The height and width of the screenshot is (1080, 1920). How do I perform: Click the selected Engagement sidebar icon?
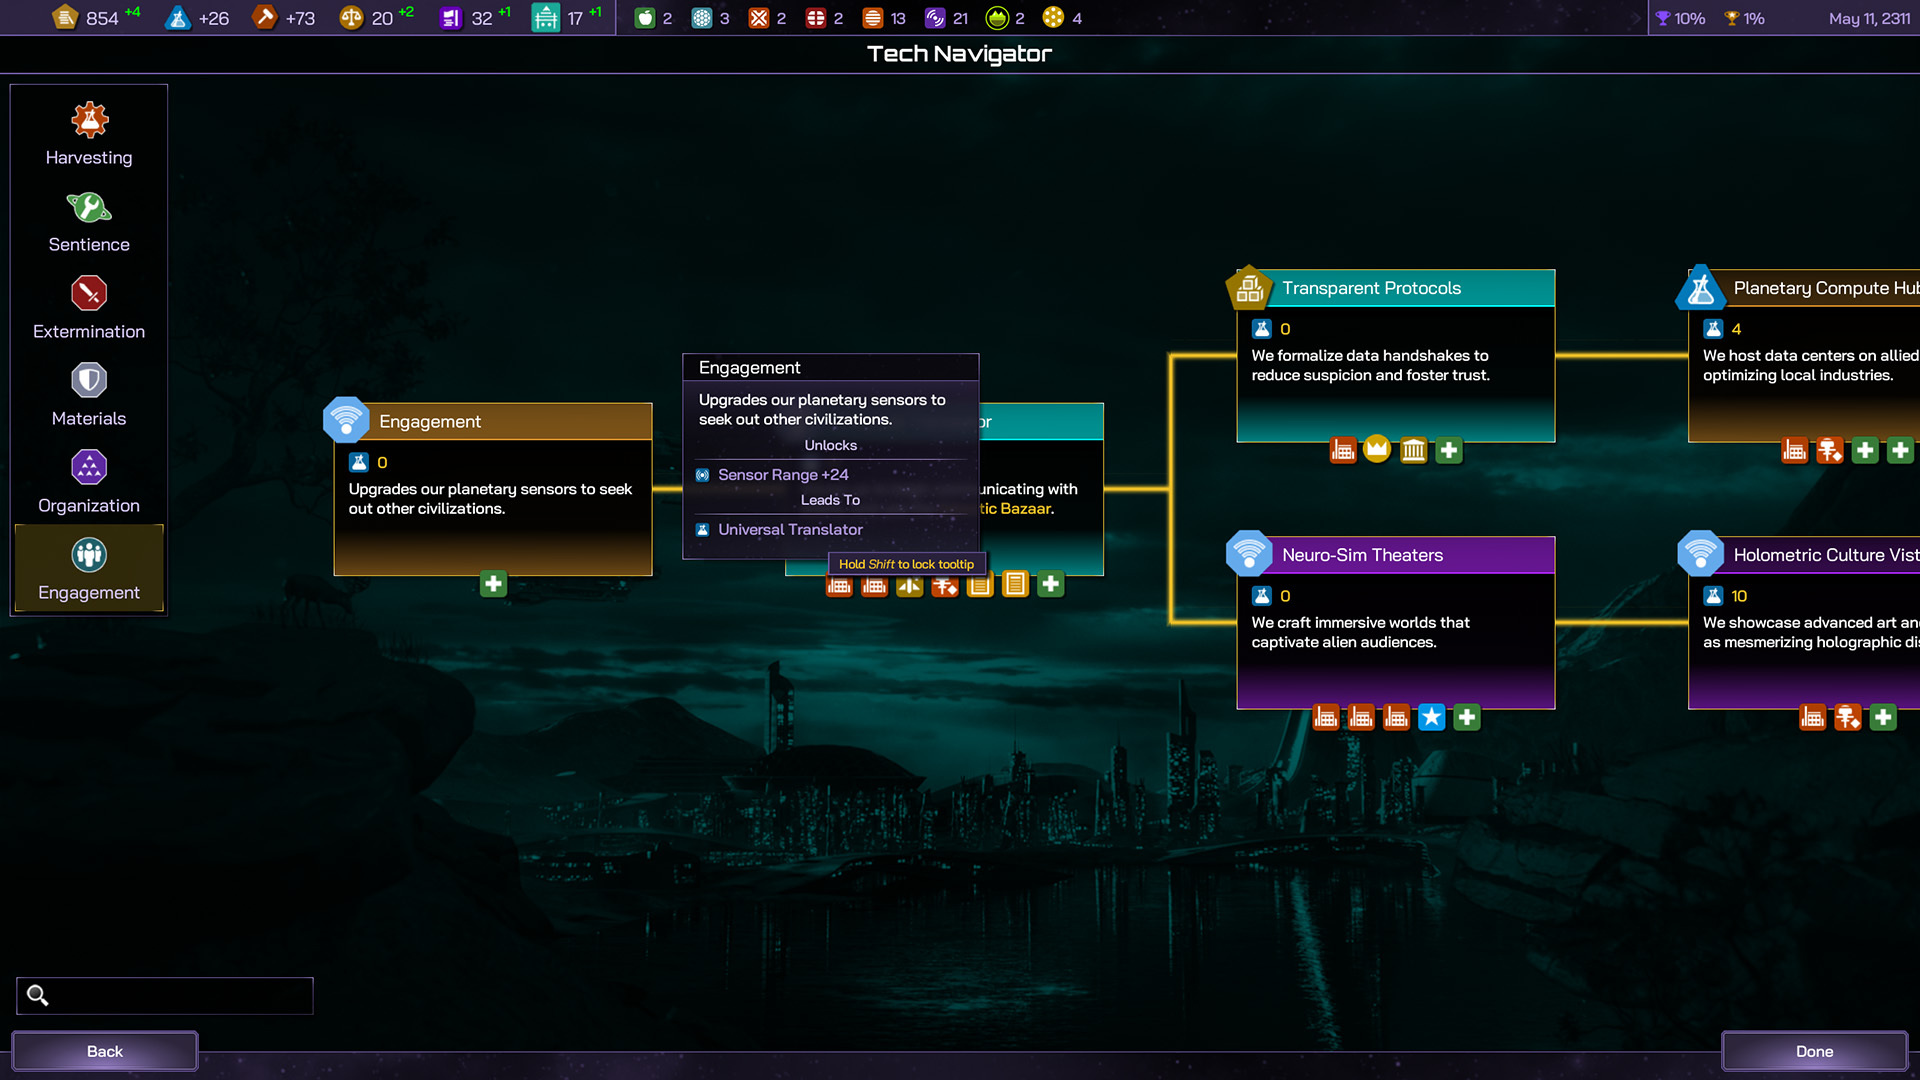(x=89, y=555)
